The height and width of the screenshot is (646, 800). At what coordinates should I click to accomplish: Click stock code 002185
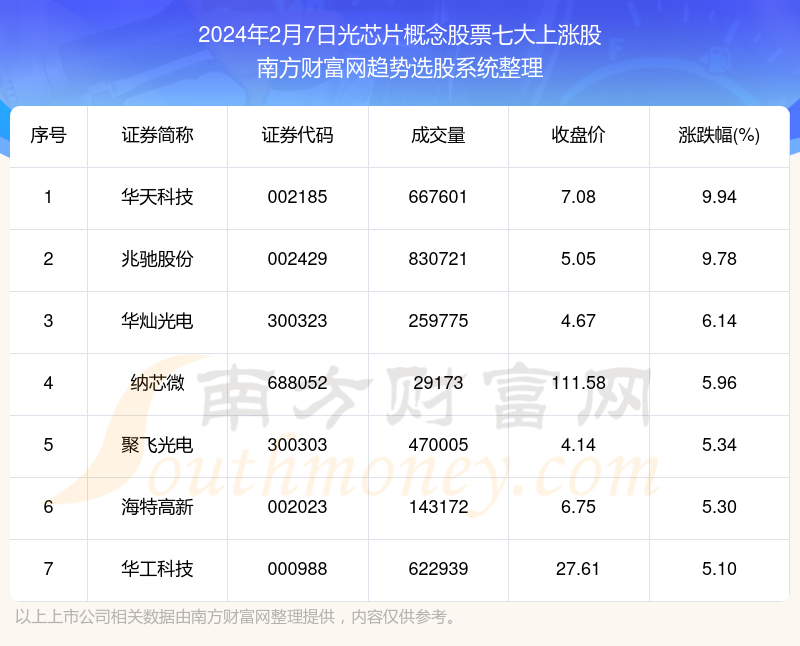297,197
